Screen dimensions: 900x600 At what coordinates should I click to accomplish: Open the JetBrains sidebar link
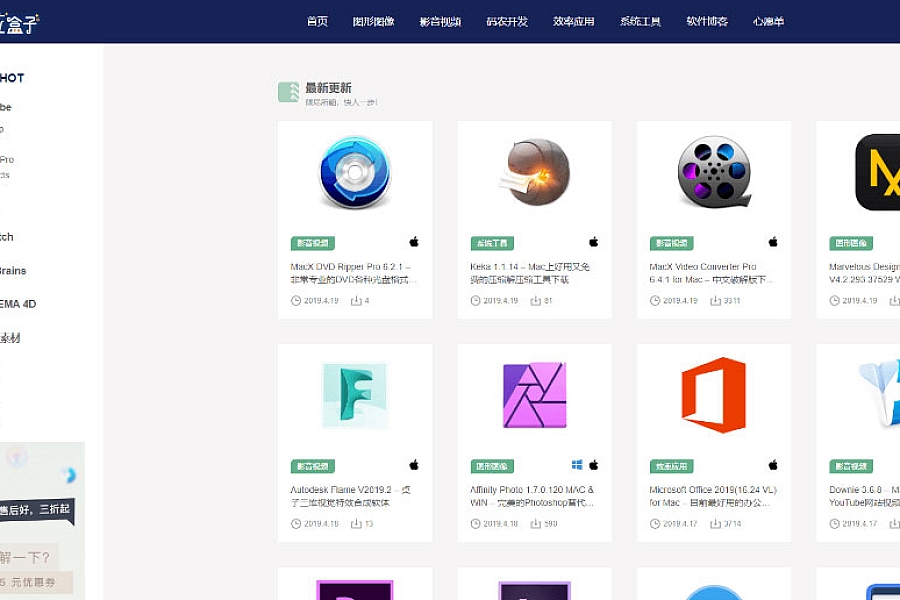[x=13, y=270]
